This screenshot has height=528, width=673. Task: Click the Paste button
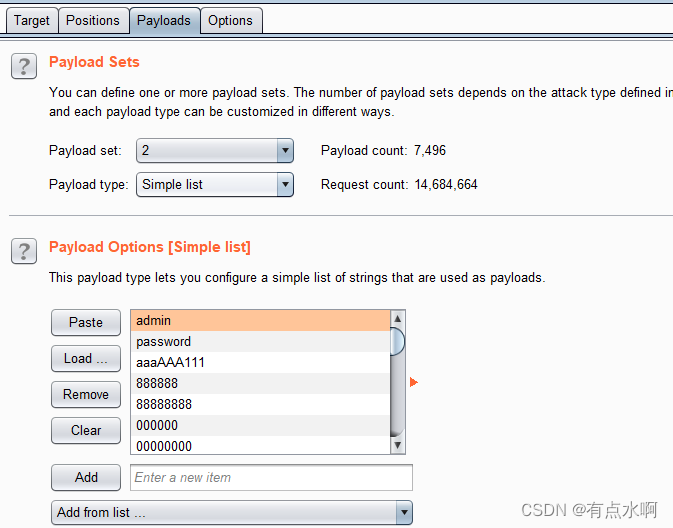(x=86, y=322)
